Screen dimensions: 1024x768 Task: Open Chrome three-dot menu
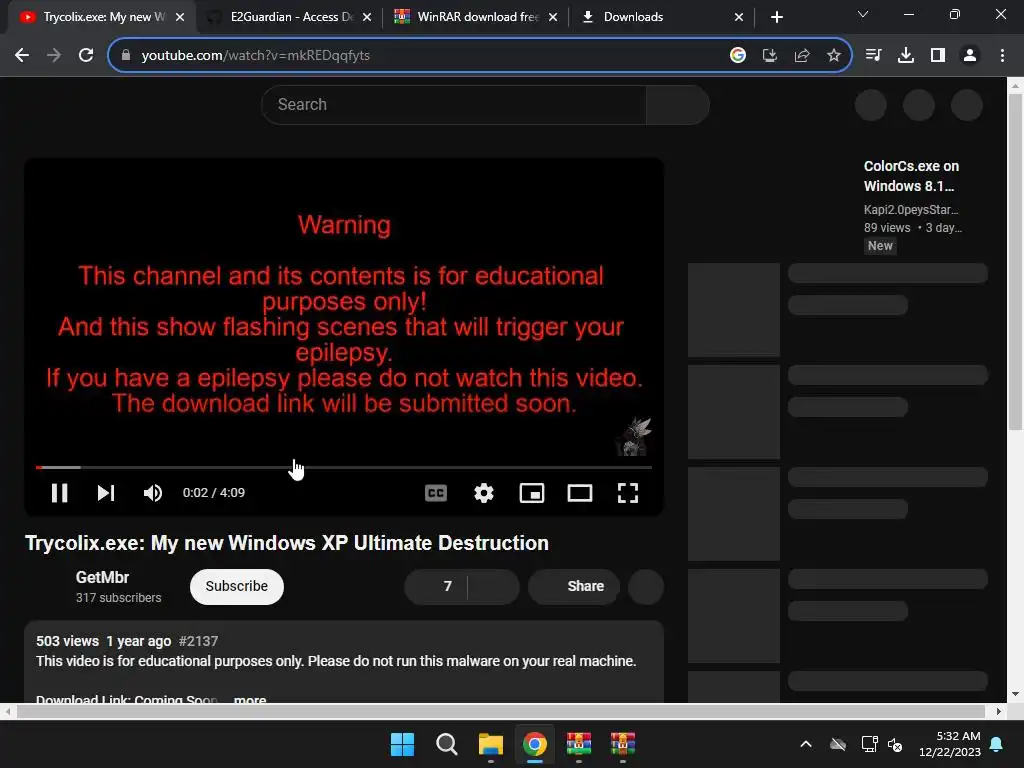pyautogui.click(x=1002, y=56)
